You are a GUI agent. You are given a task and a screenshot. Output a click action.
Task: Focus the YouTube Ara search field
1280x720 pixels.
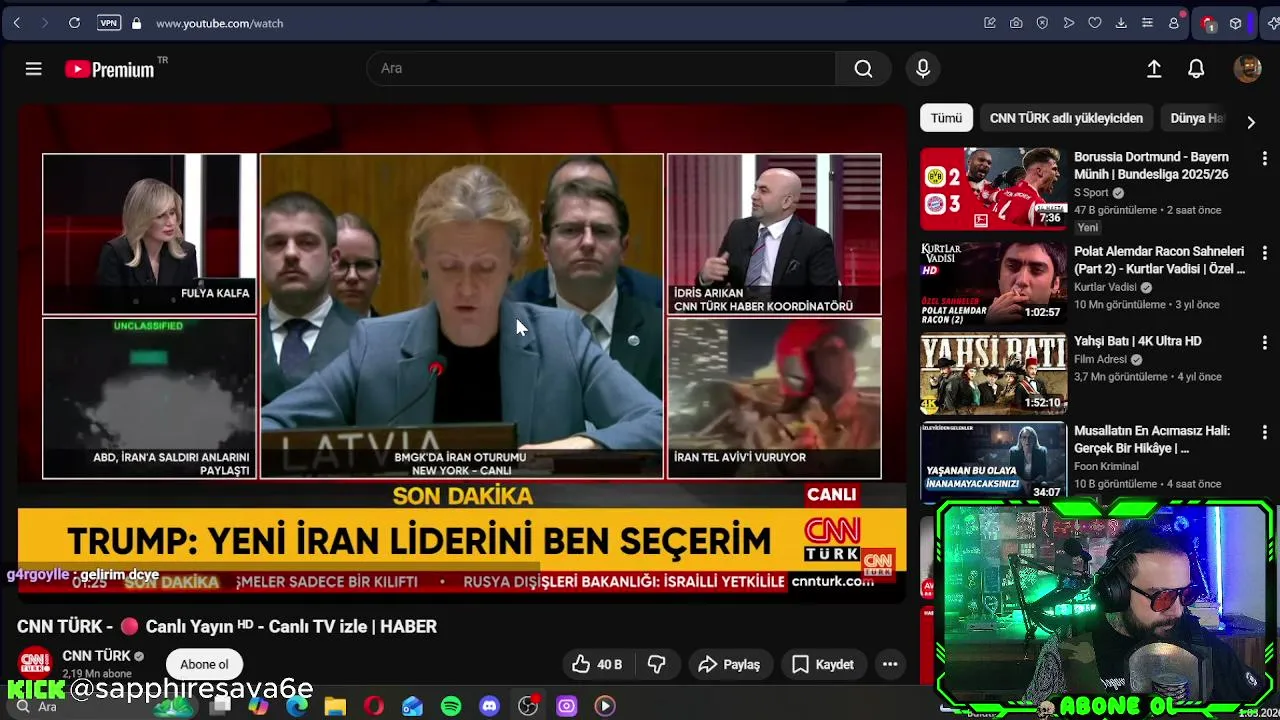[601, 68]
